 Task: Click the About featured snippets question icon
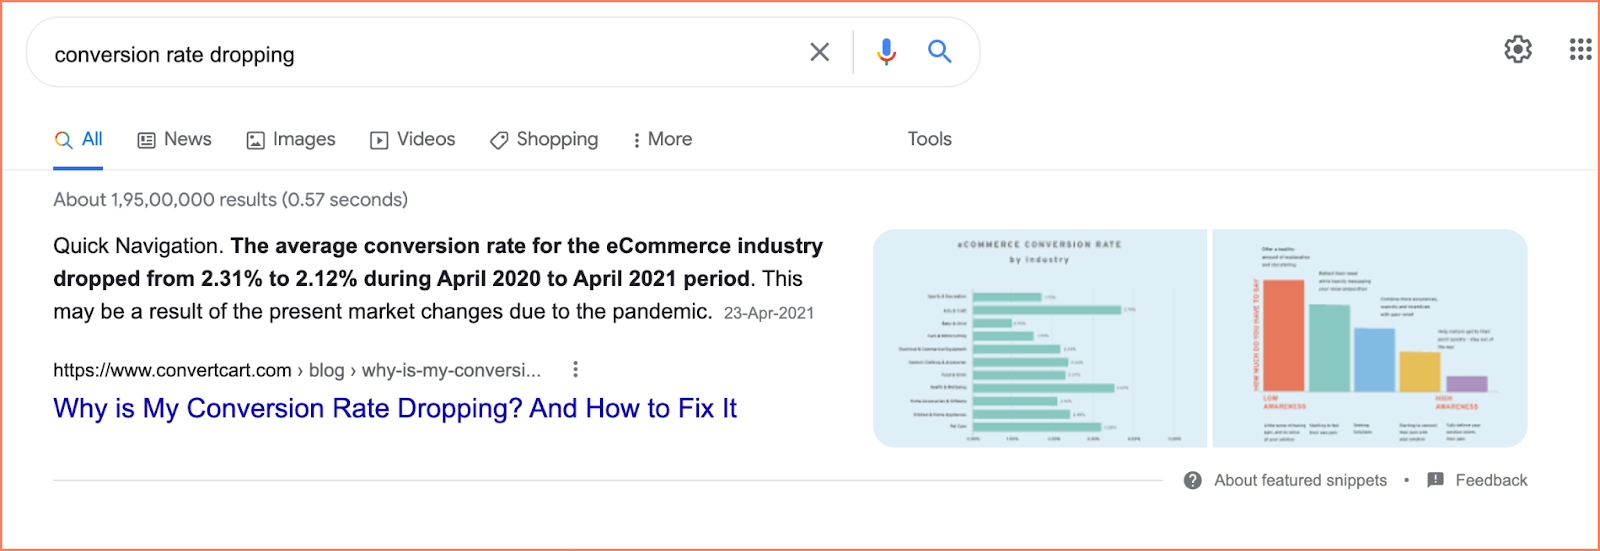(x=1192, y=480)
